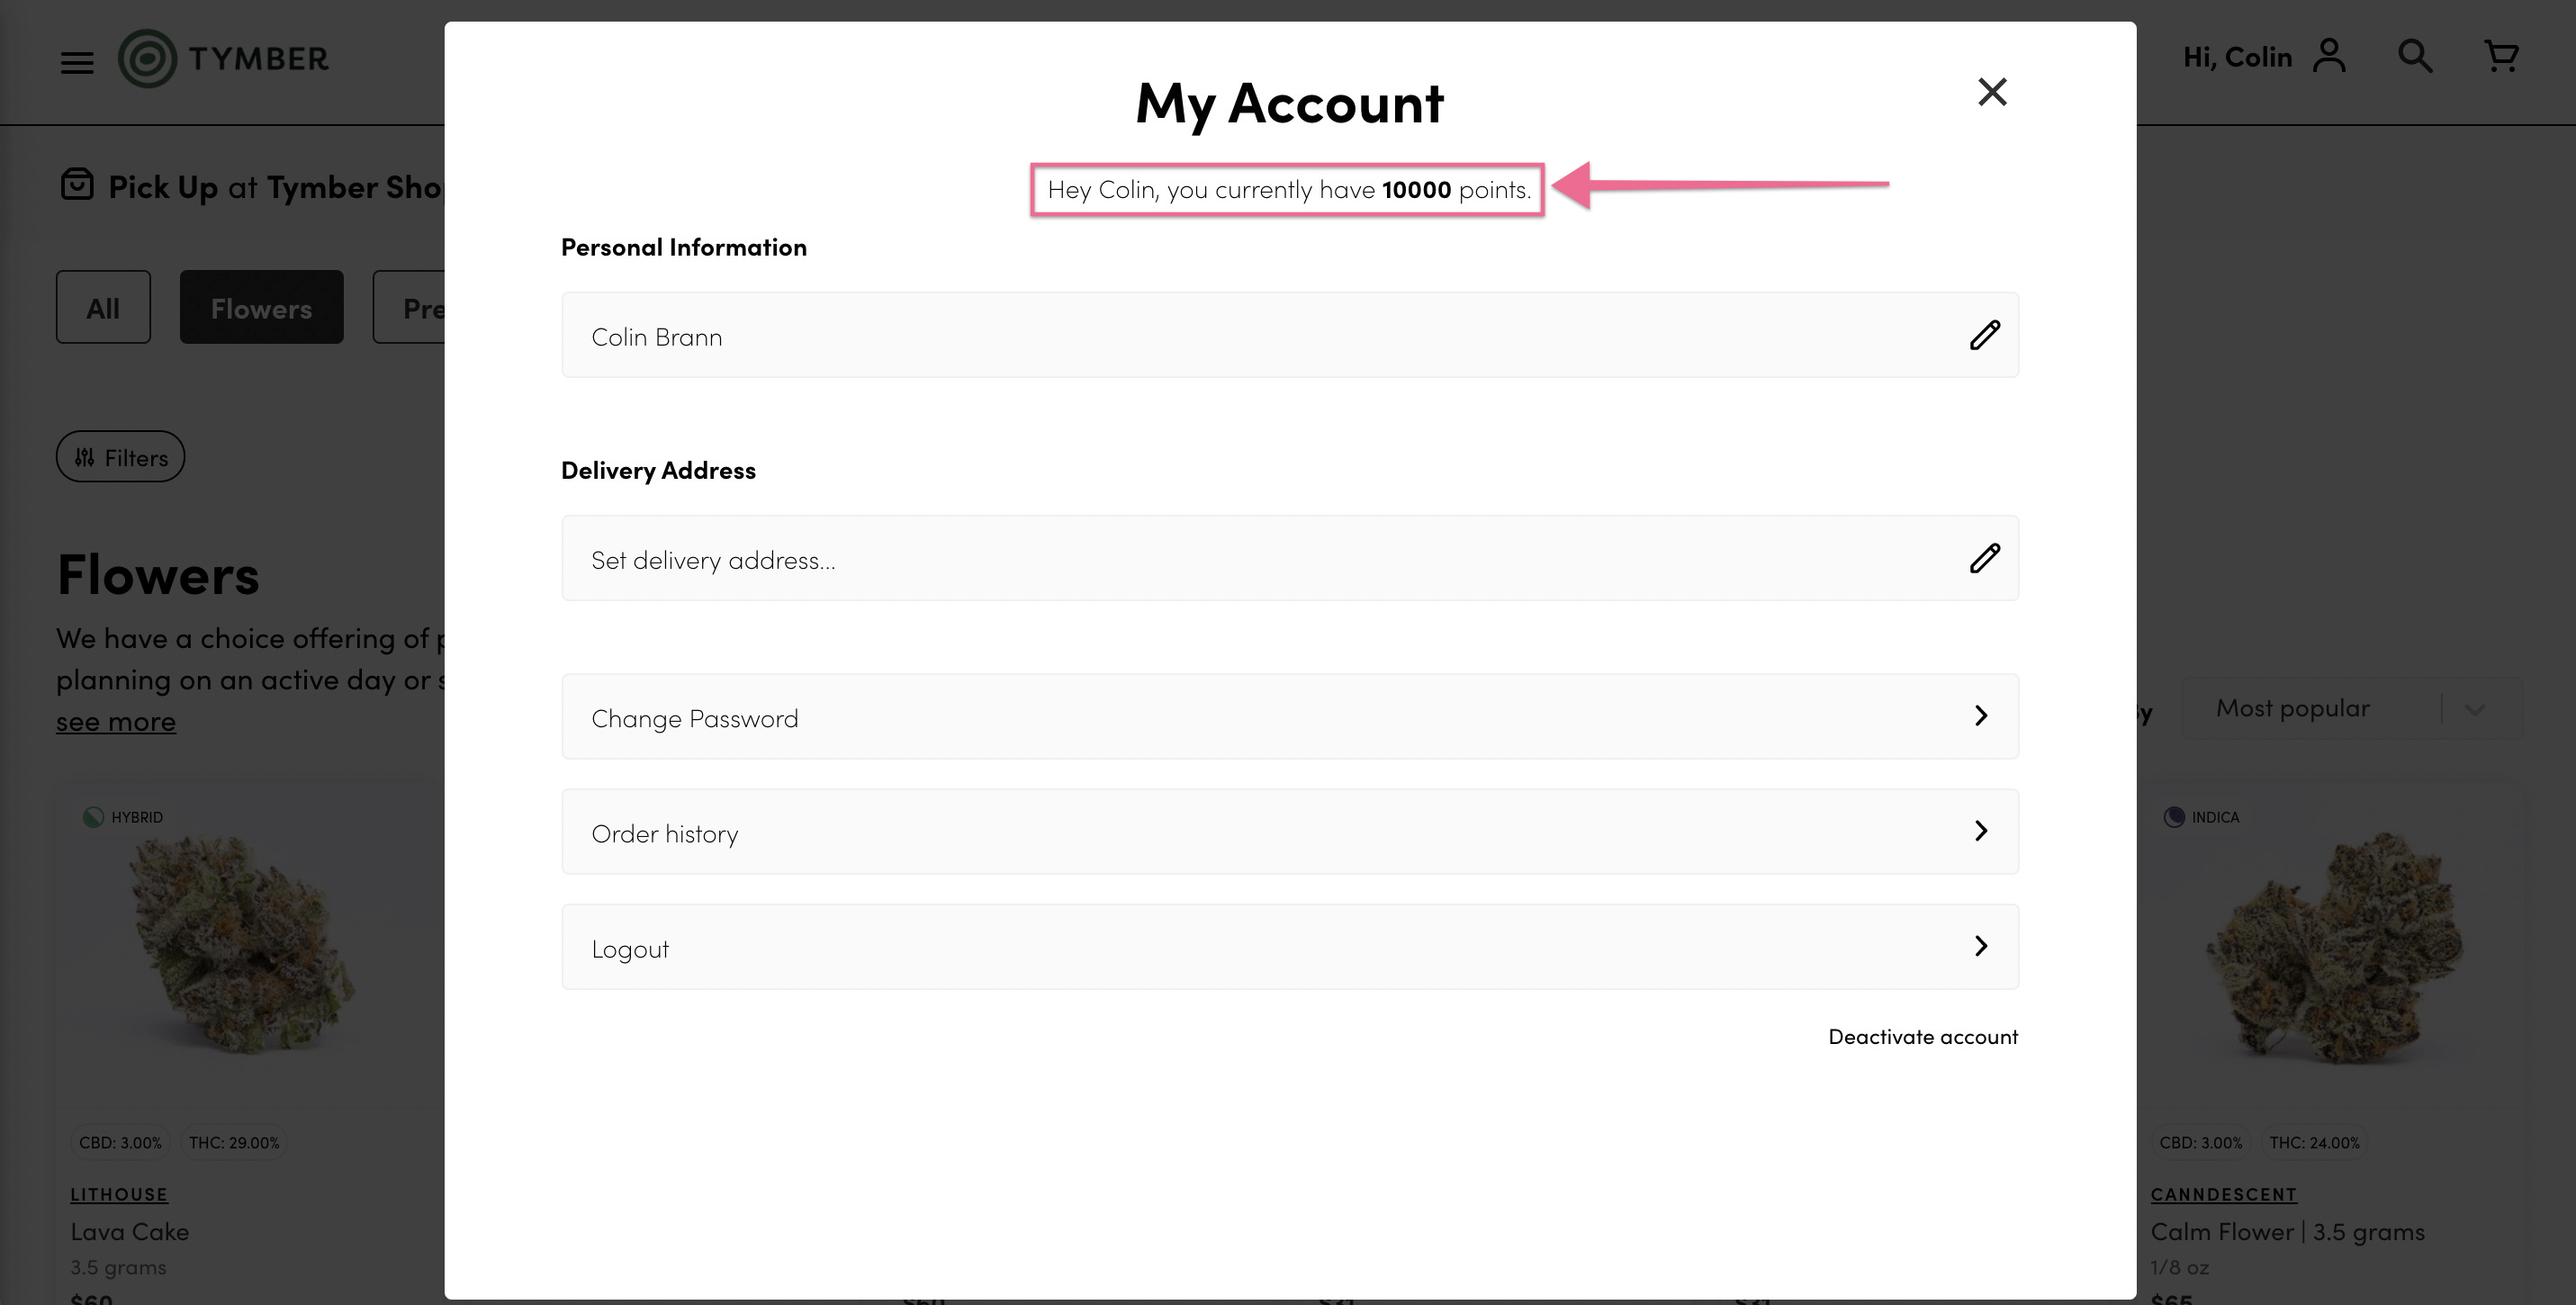Open the Filters button

(x=120, y=457)
